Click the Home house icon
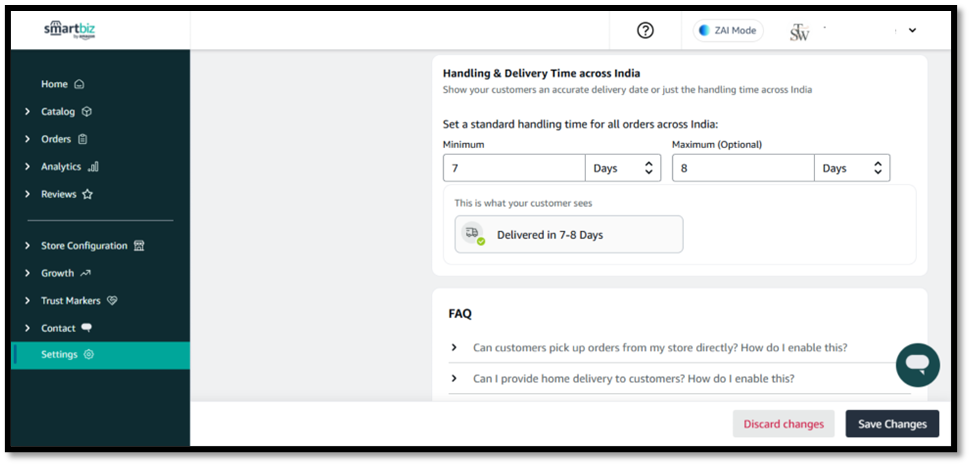 [x=80, y=84]
